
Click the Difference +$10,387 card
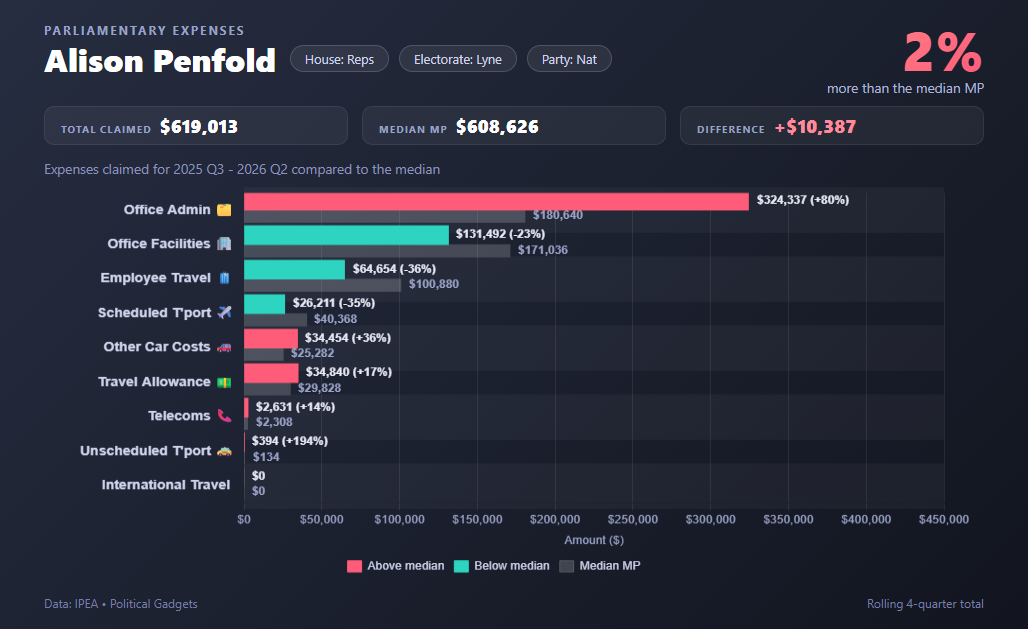(831, 125)
